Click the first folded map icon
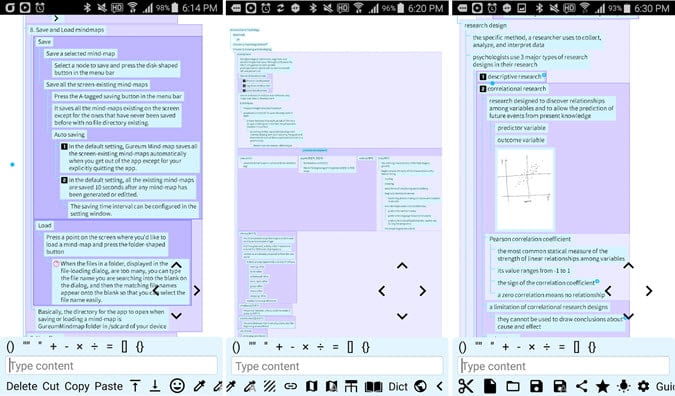This screenshot has width=675, height=396. click(311, 386)
